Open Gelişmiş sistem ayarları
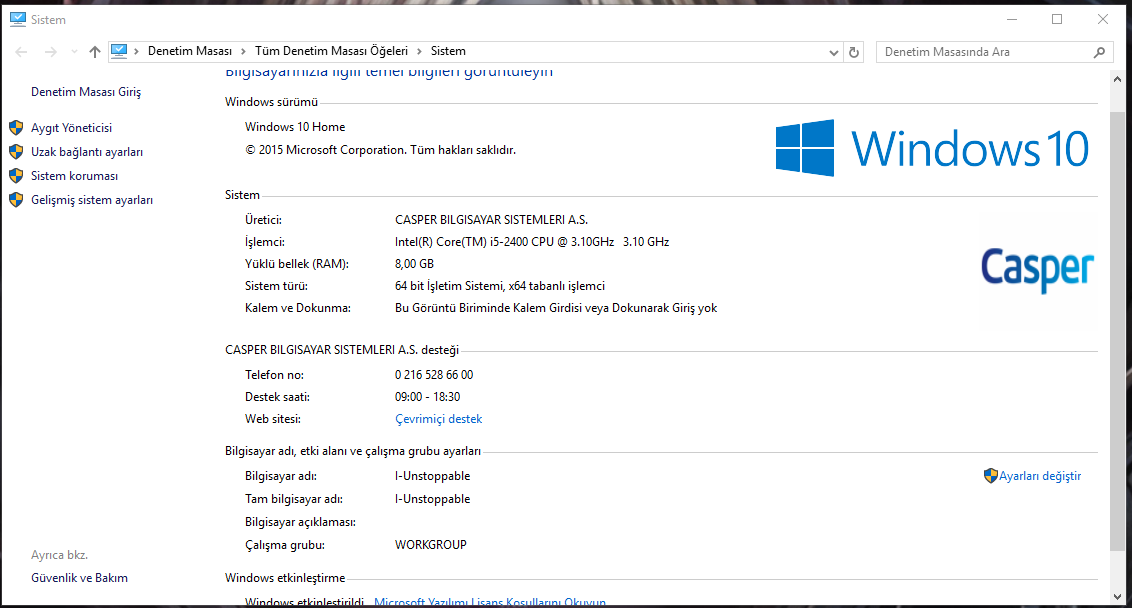This screenshot has height=608, width=1132. (x=92, y=200)
